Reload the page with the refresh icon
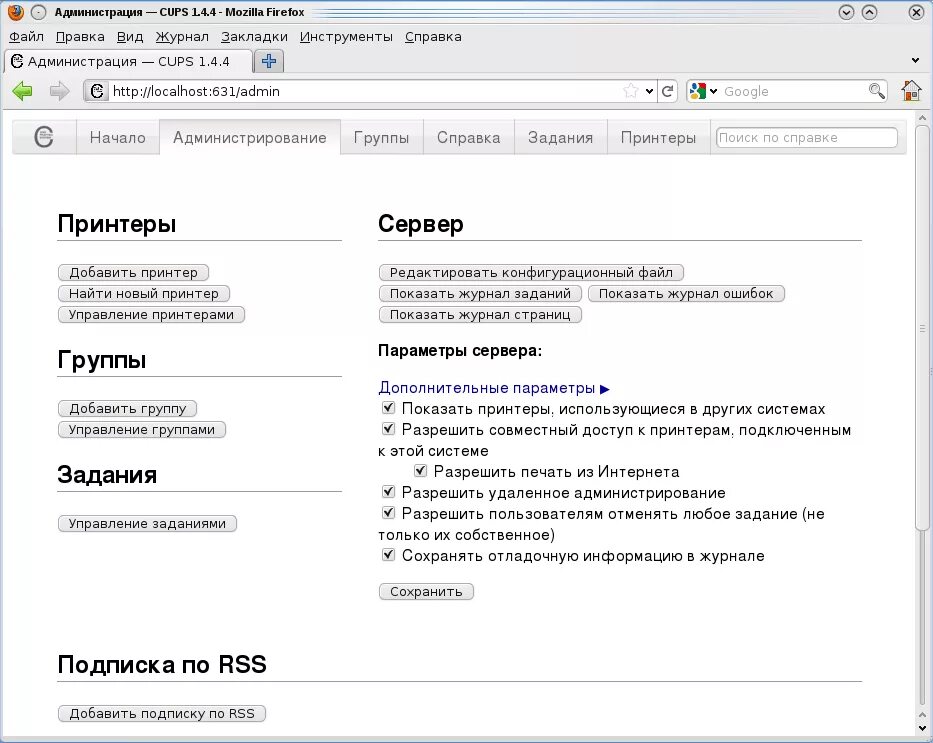Screen dimensions: 933x743 pos(668,91)
